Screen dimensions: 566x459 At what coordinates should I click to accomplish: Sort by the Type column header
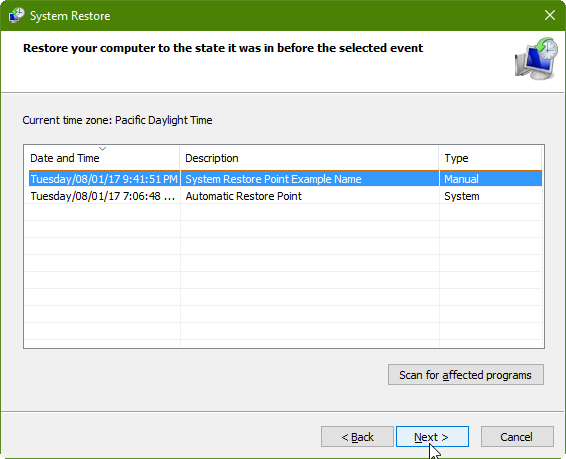coord(491,158)
